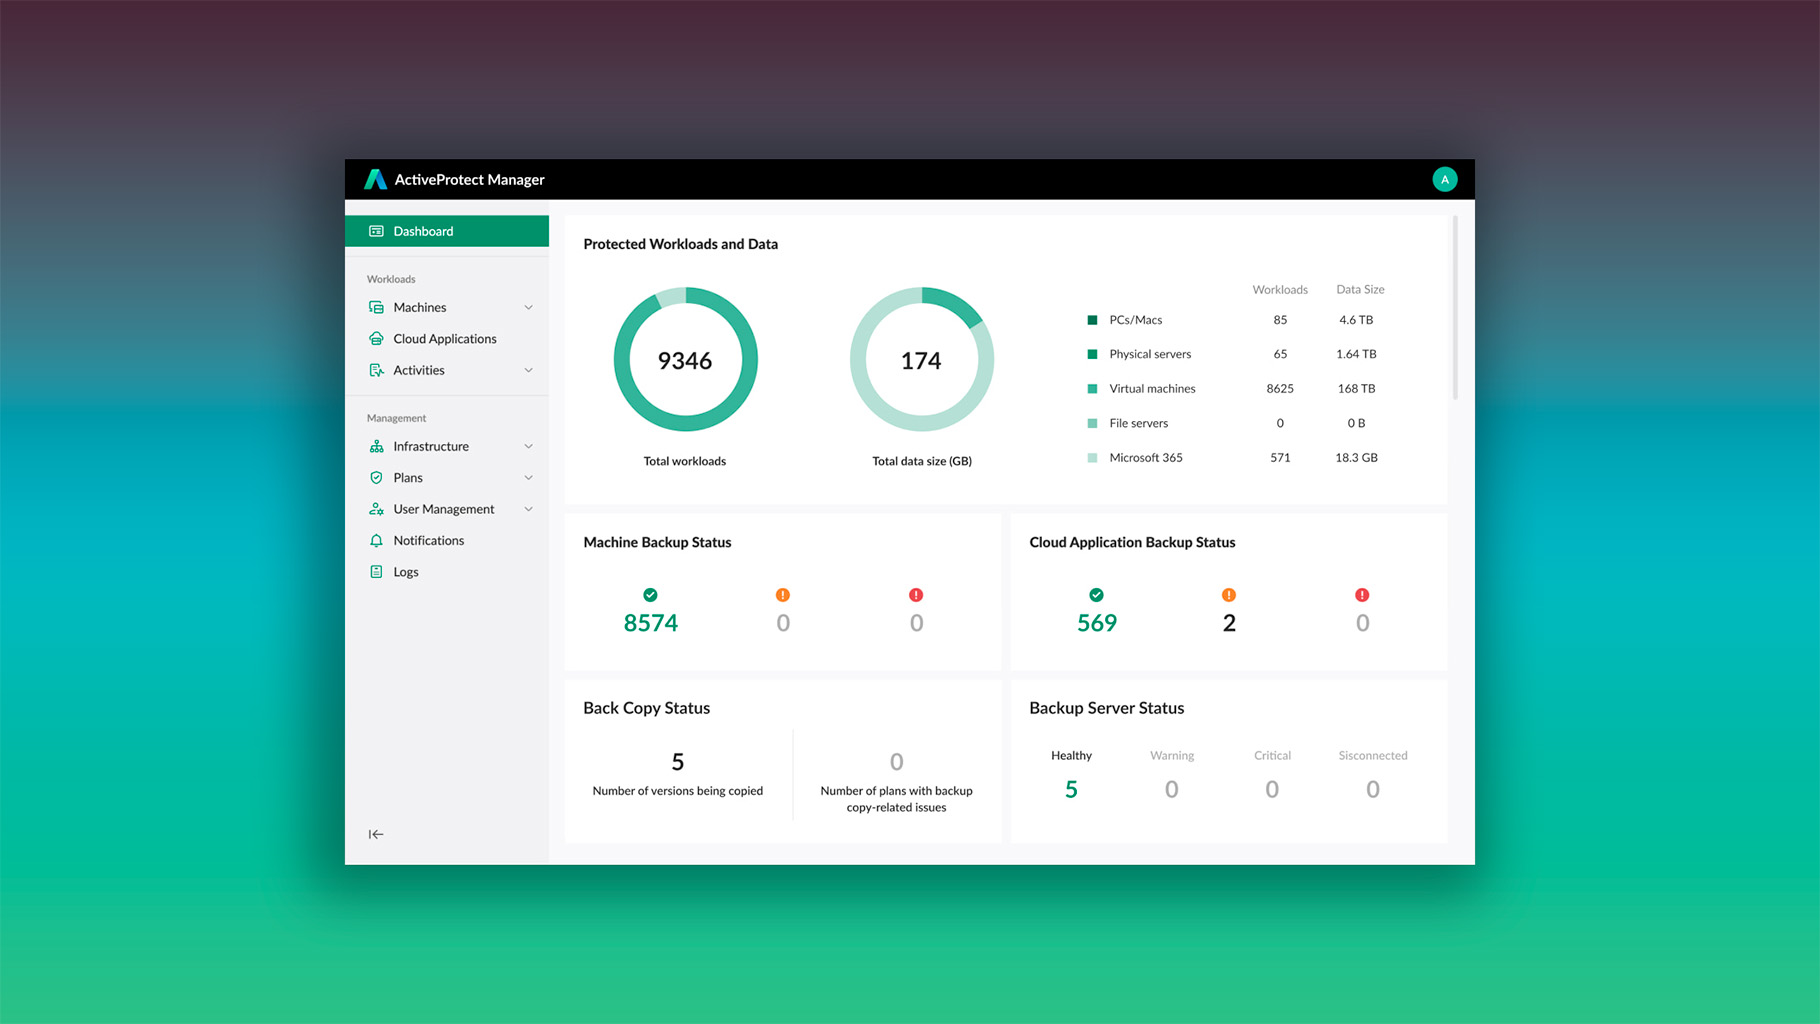1820x1024 pixels.
Task: Click the dashboard vertical scrollbar
Action: [x=1455, y=308]
